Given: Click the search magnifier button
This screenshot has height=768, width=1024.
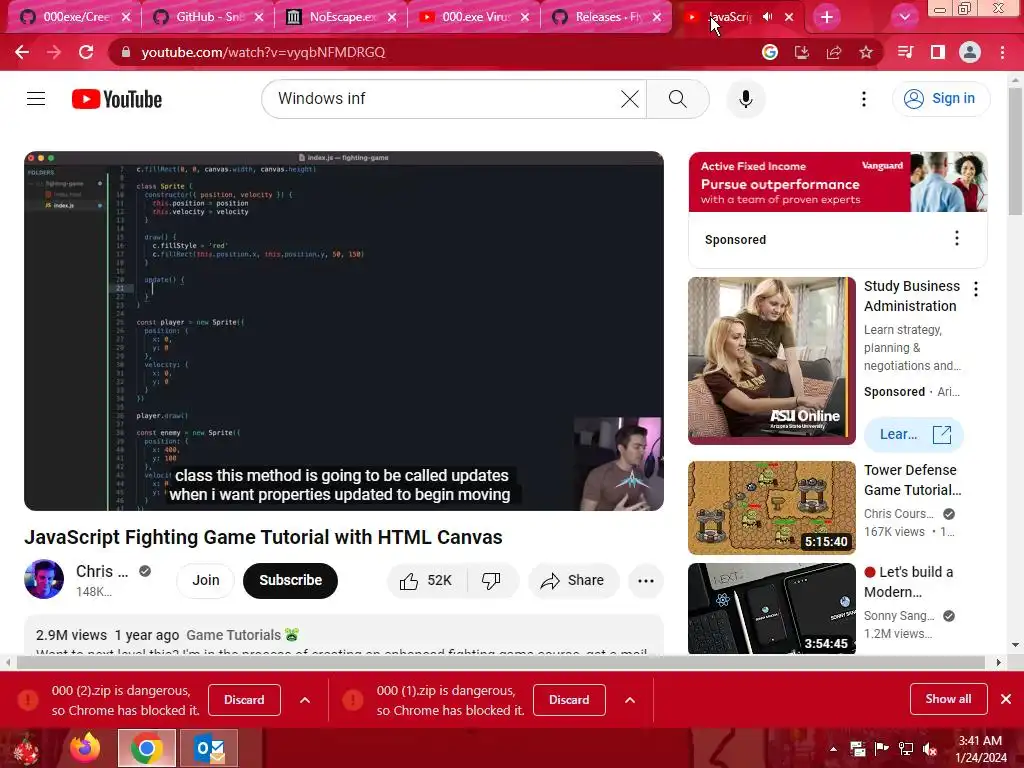Looking at the screenshot, I should coord(678,99).
